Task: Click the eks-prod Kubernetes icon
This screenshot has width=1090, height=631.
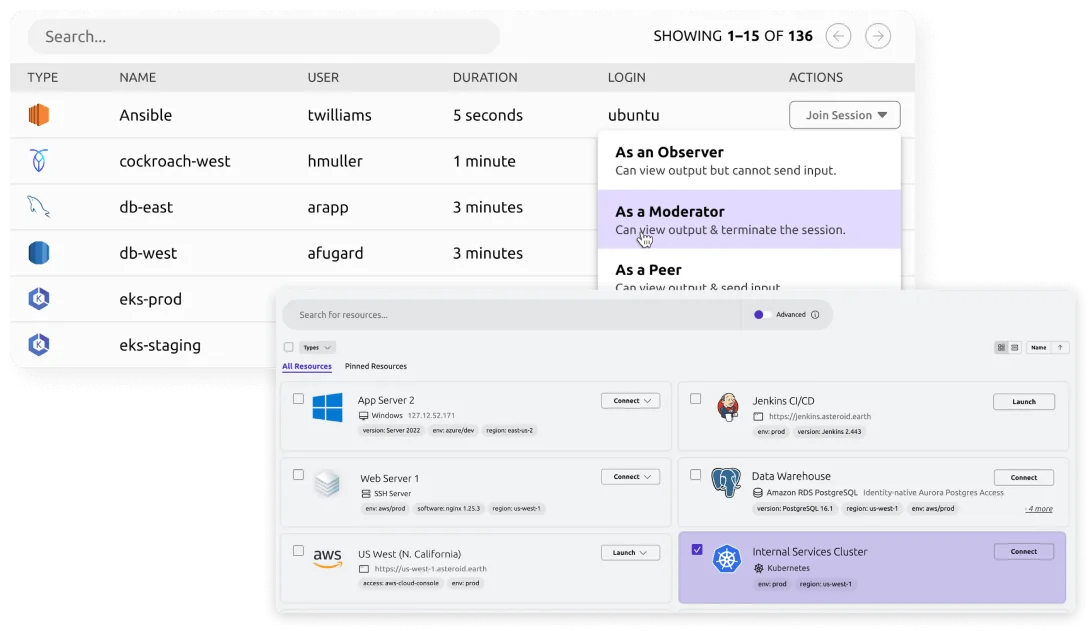Action: [39, 299]
